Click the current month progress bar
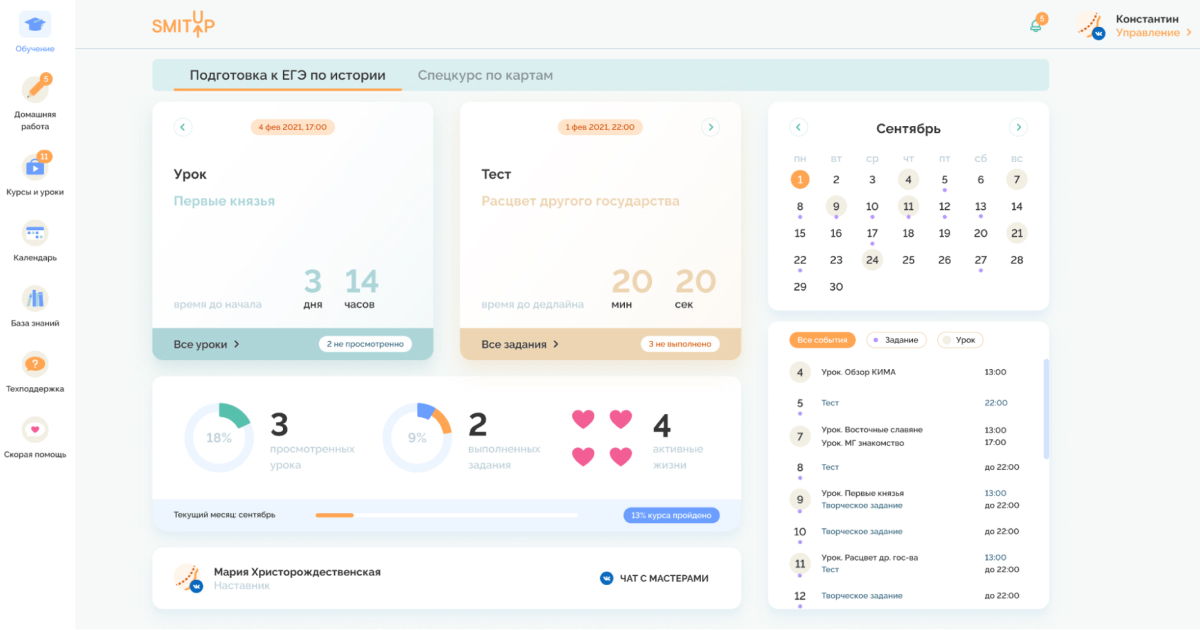Screen dimensions: 1200x630 446,515
